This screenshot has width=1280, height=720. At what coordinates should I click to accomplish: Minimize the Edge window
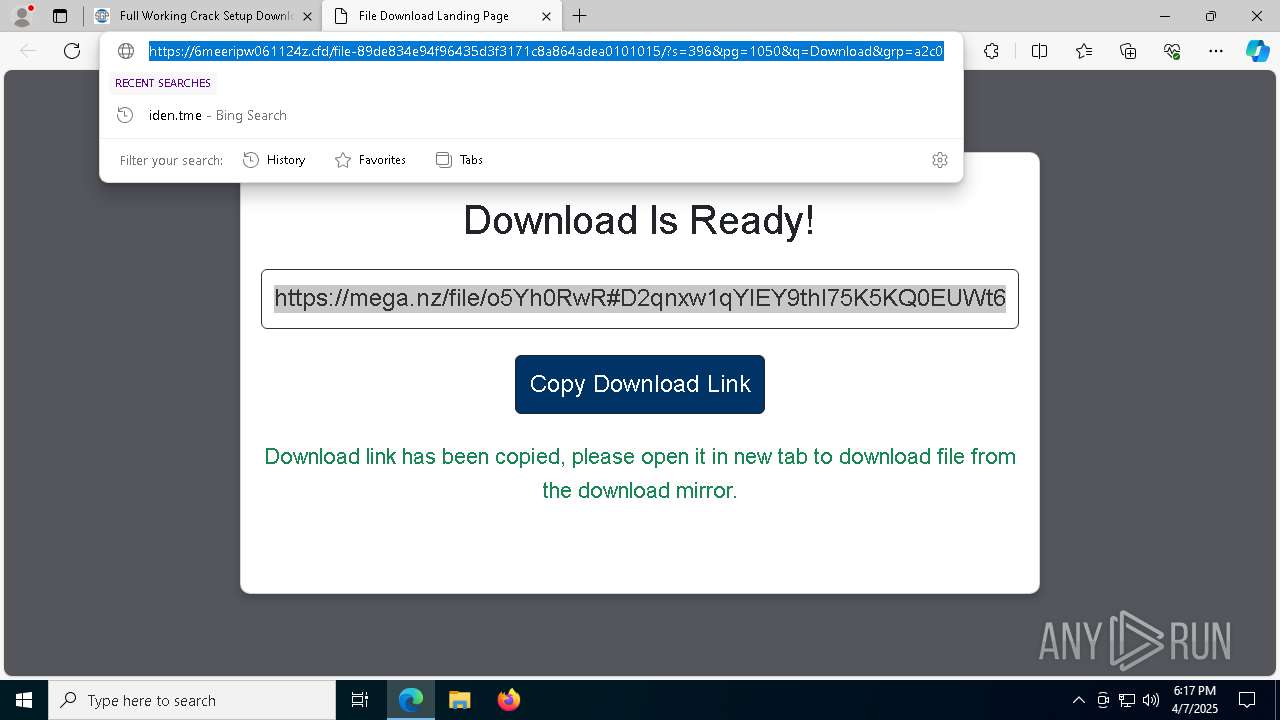point(1164,16)
